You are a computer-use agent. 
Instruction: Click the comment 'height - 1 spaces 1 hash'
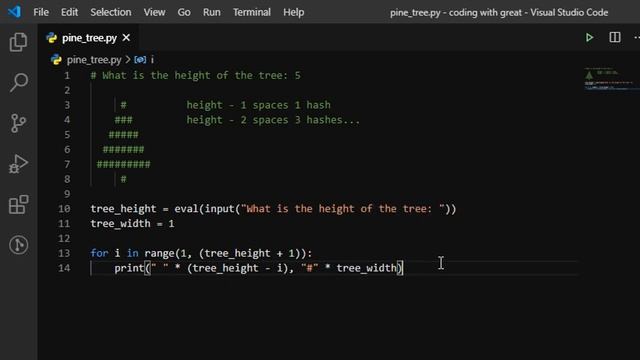258,105
